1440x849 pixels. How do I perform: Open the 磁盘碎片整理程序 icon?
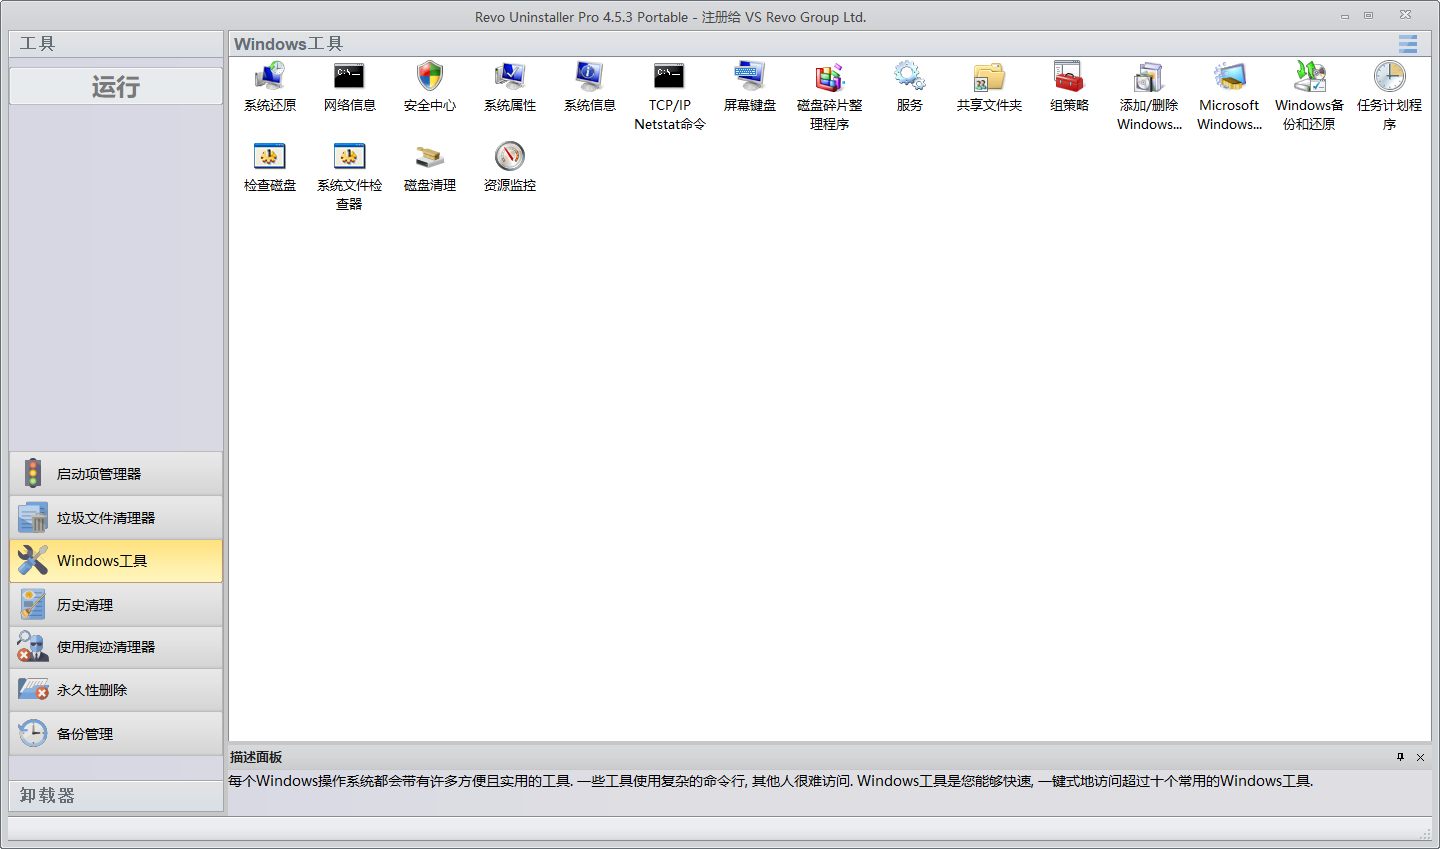[830, 77]
